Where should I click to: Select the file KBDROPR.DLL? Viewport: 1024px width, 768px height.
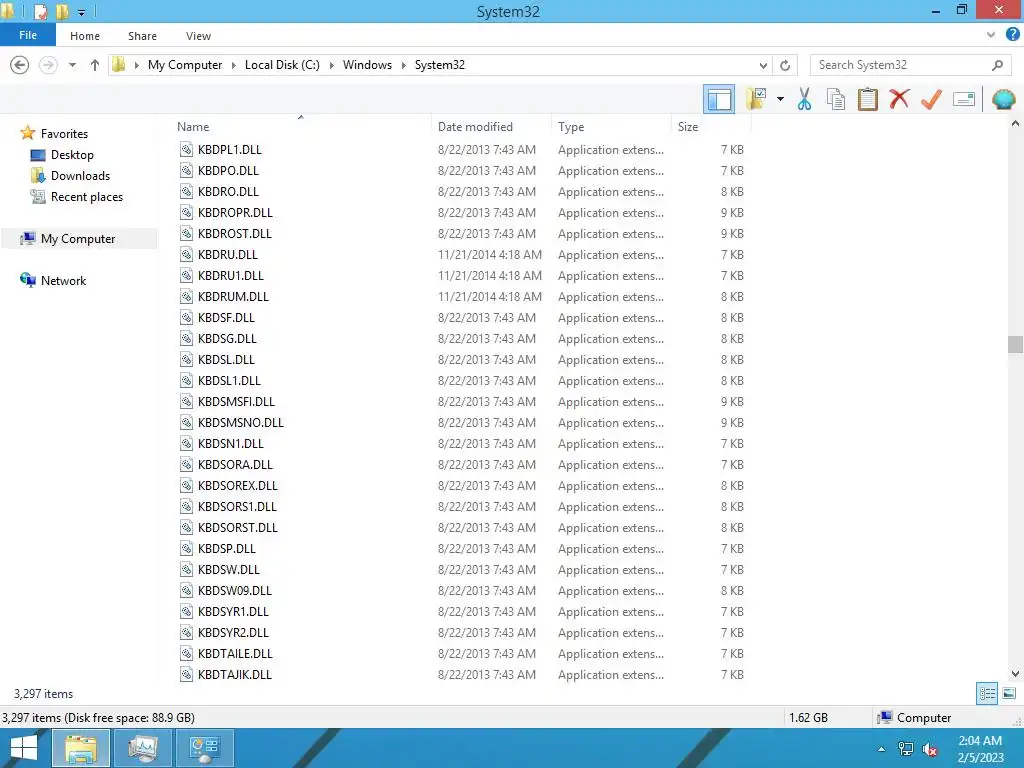pyautogui.click(x=235, y=212)
